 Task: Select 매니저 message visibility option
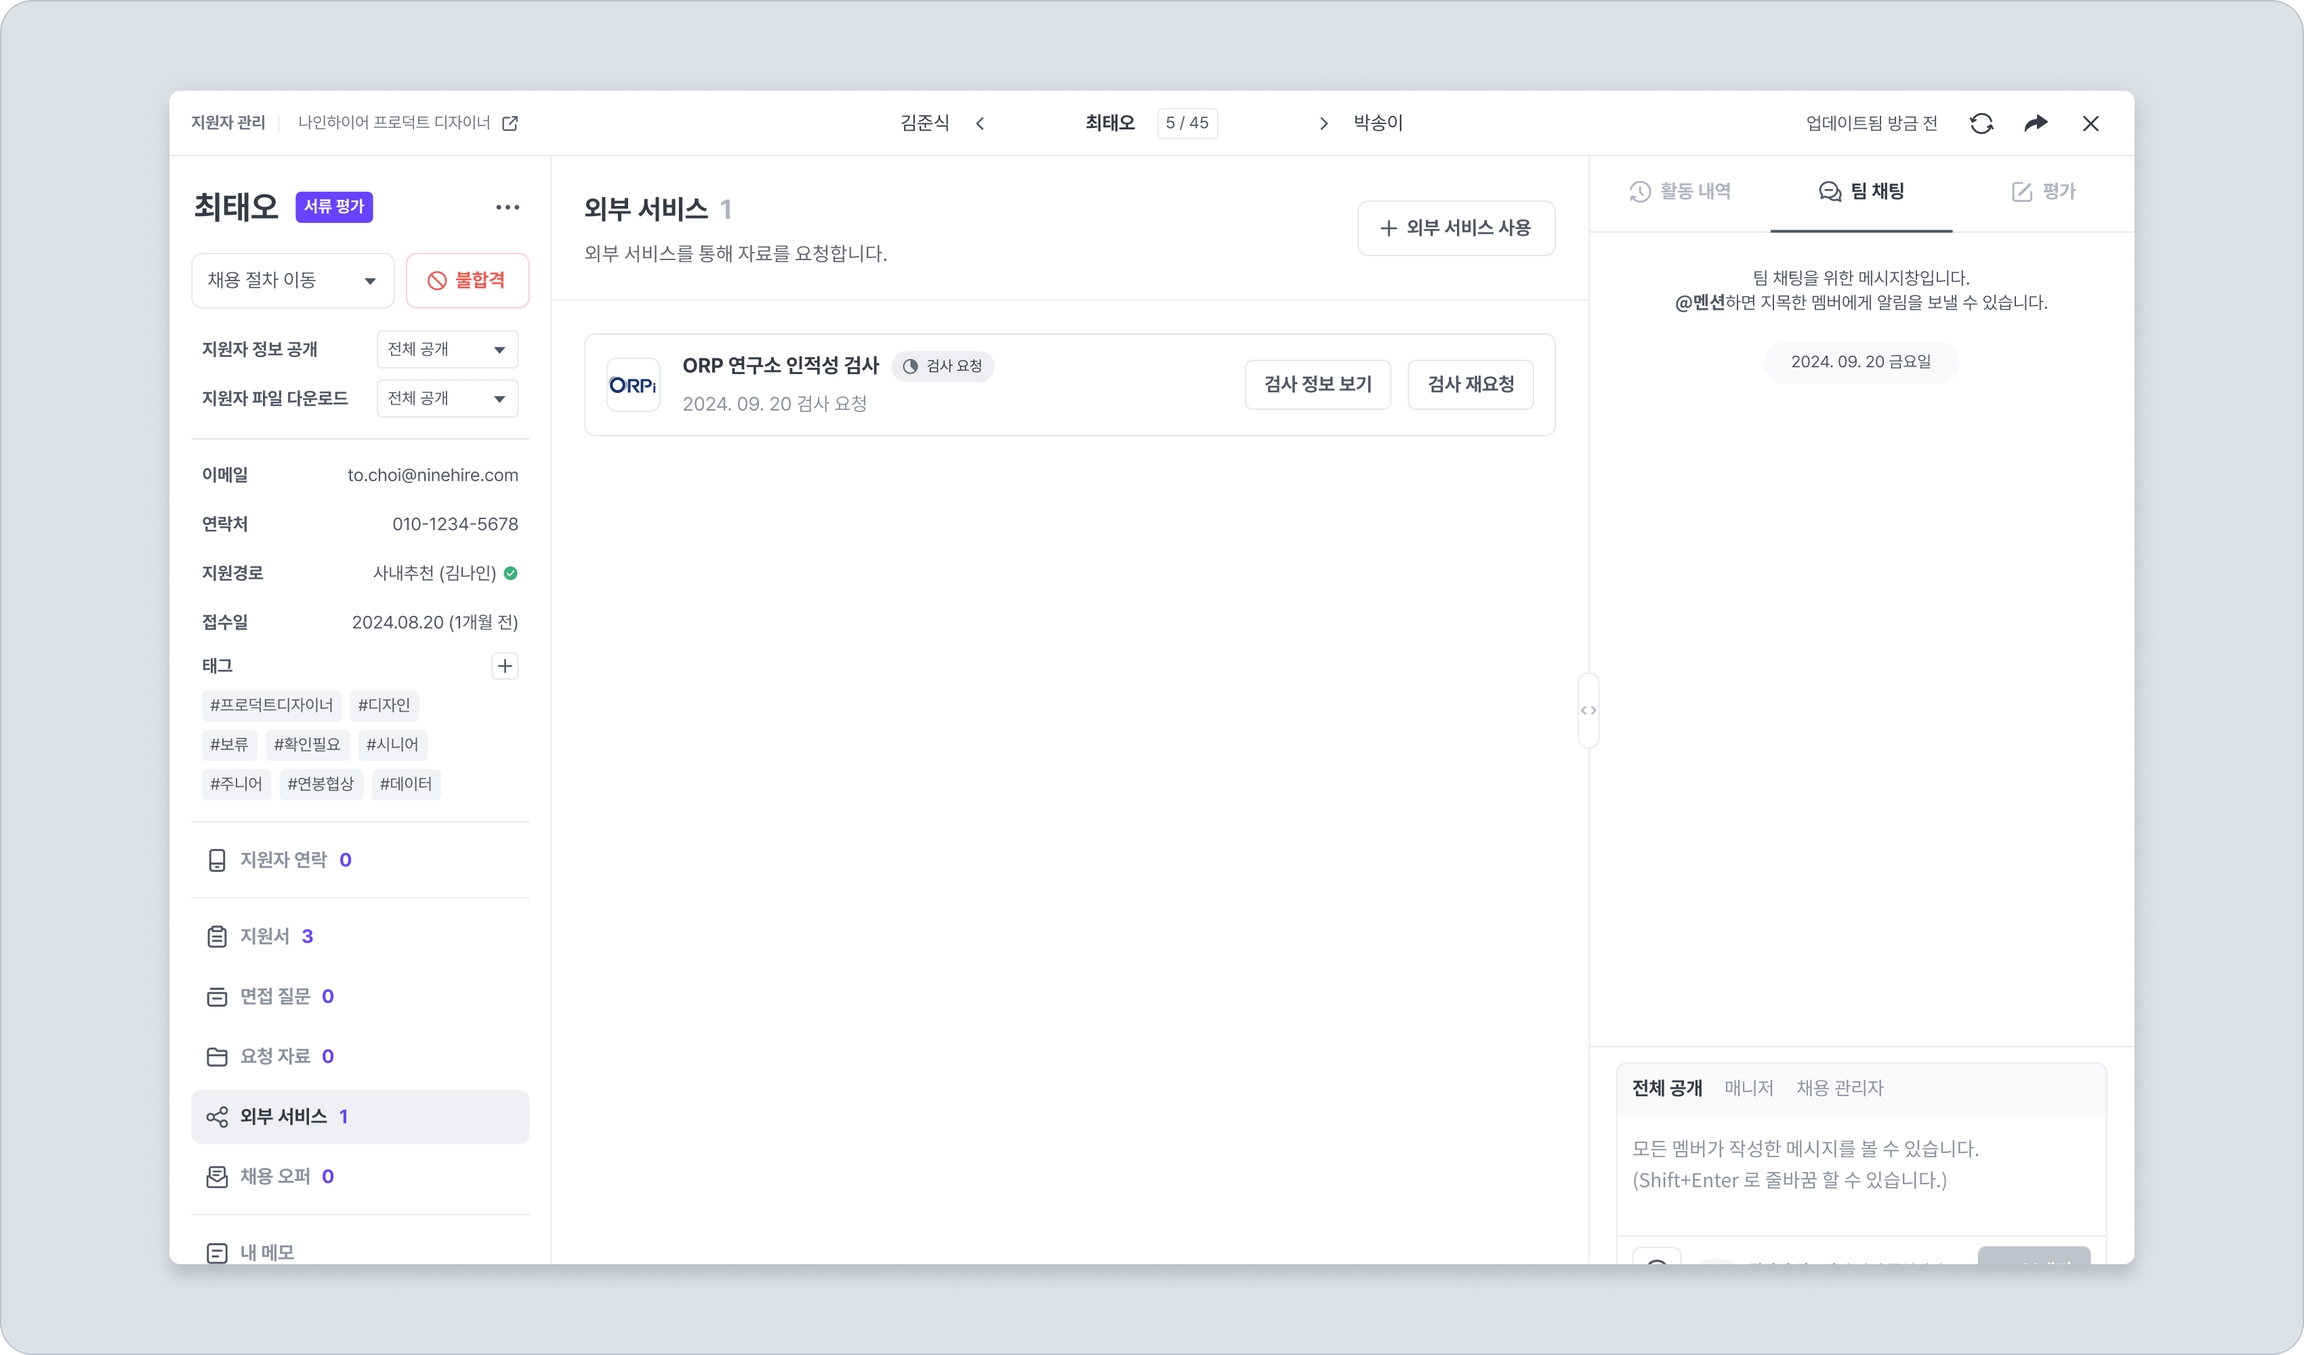pyautogui.click(x=1748, y=1088)
